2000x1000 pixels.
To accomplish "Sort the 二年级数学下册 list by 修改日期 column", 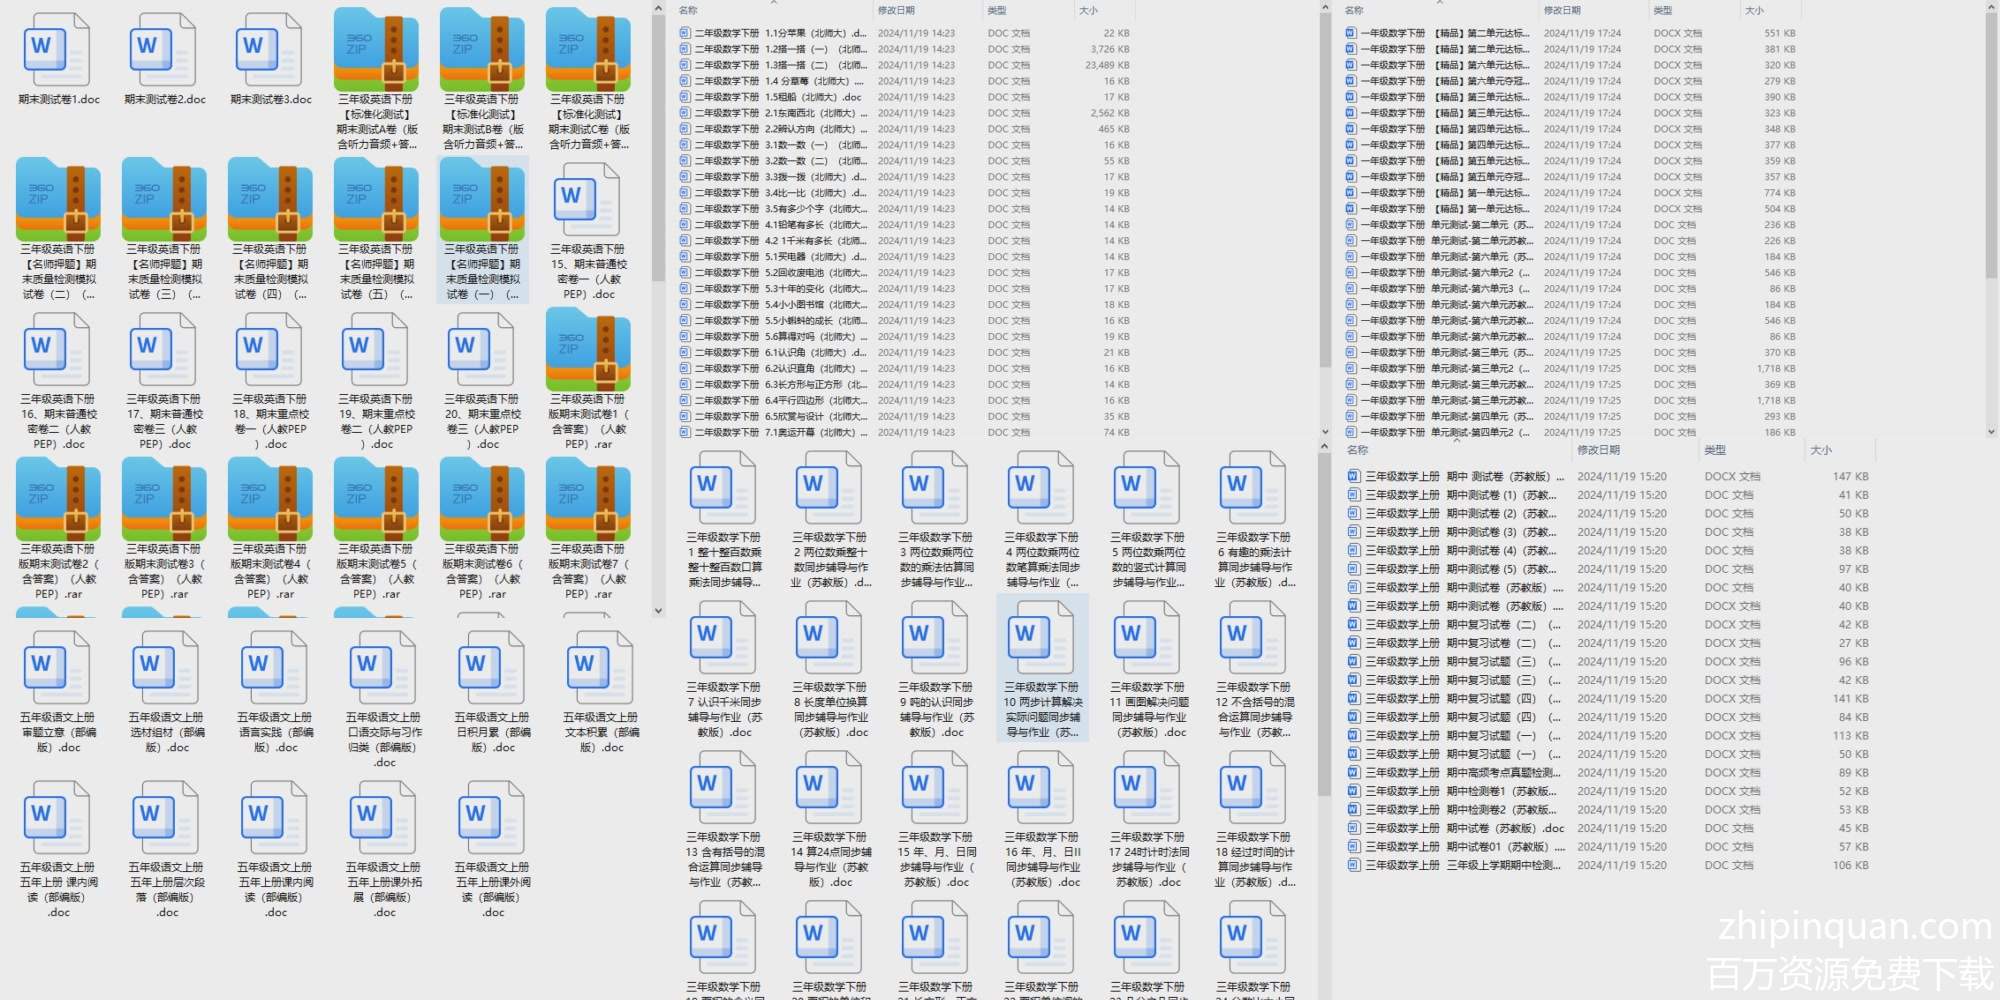I will (x=896, y=10).
